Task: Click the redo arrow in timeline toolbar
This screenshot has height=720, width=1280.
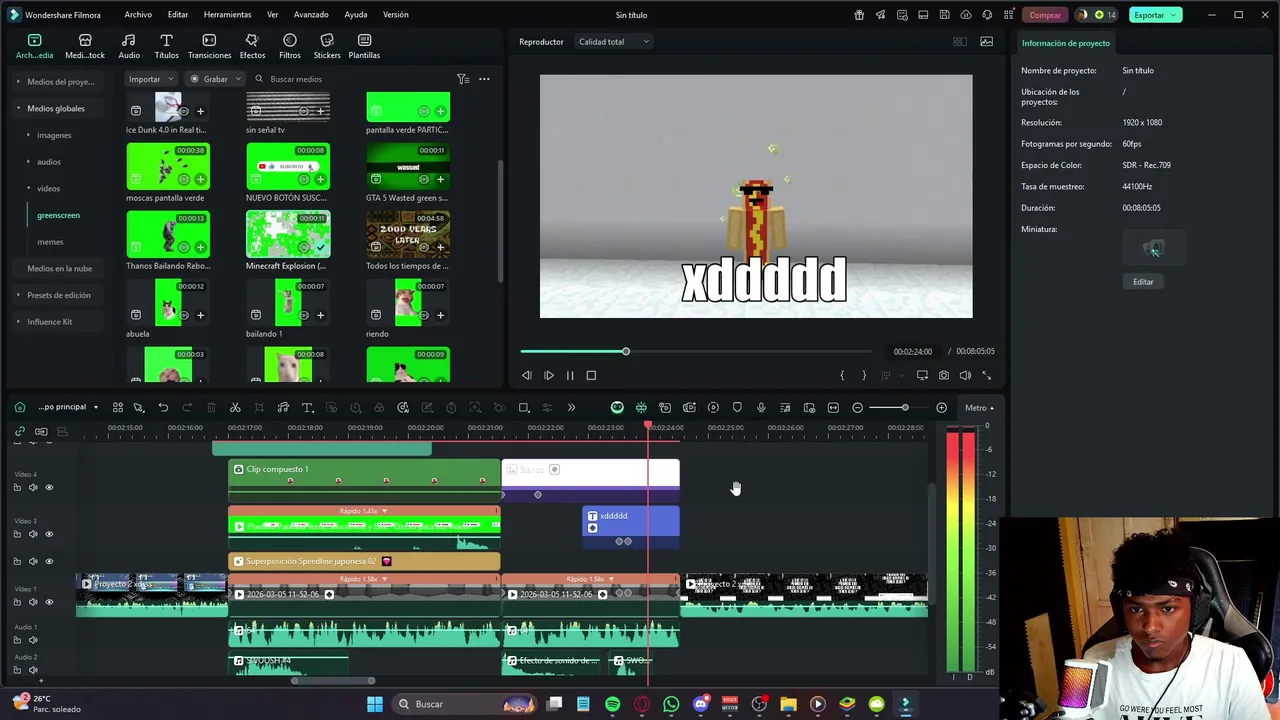Action: click(187, 408)
